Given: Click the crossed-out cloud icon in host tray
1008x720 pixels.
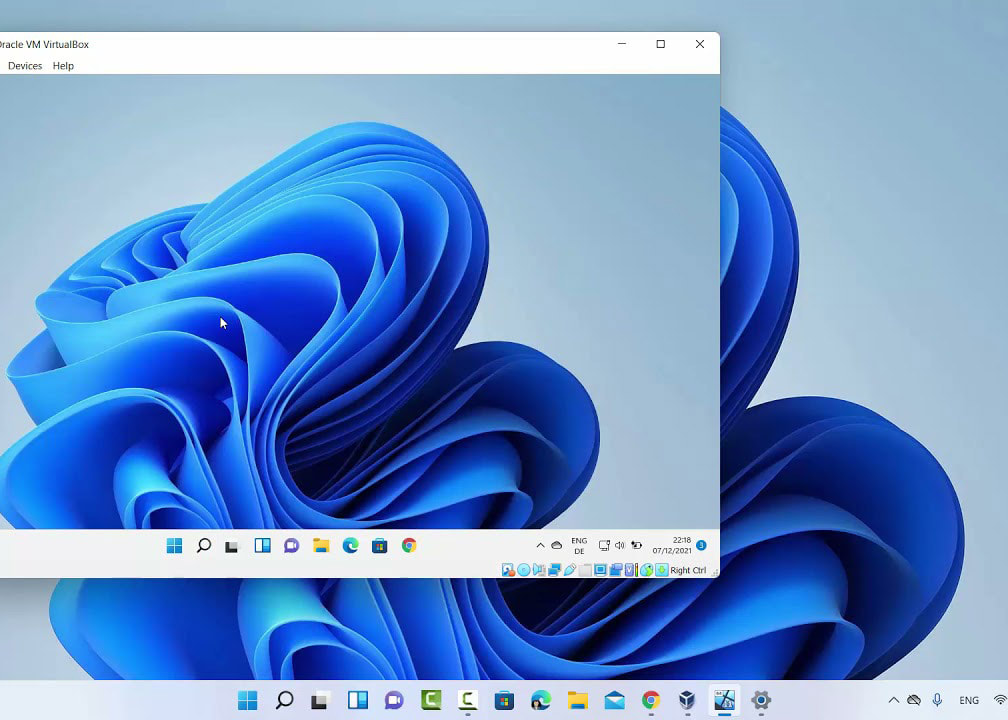Looking at the screenshot, I should (914, 700).
